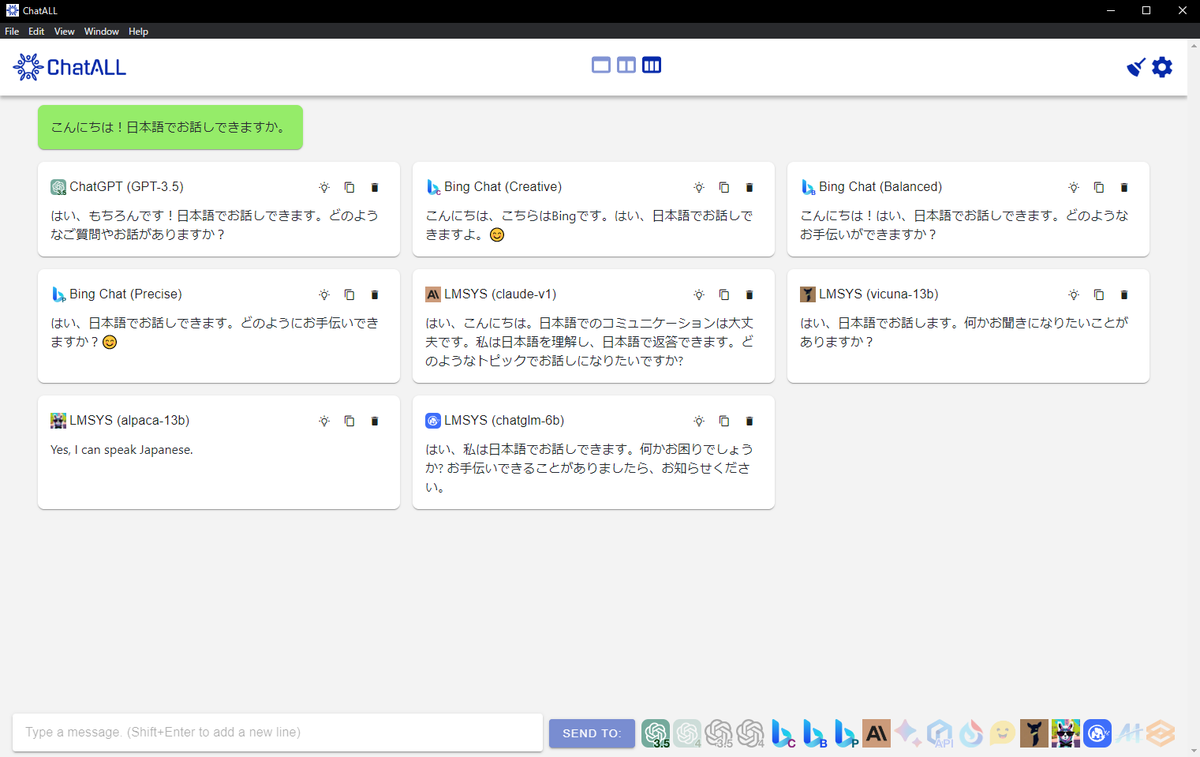Image resolution: width=1200 pixels, height=757 pixels.
Task: Open the Help menu
Action: 138,31
